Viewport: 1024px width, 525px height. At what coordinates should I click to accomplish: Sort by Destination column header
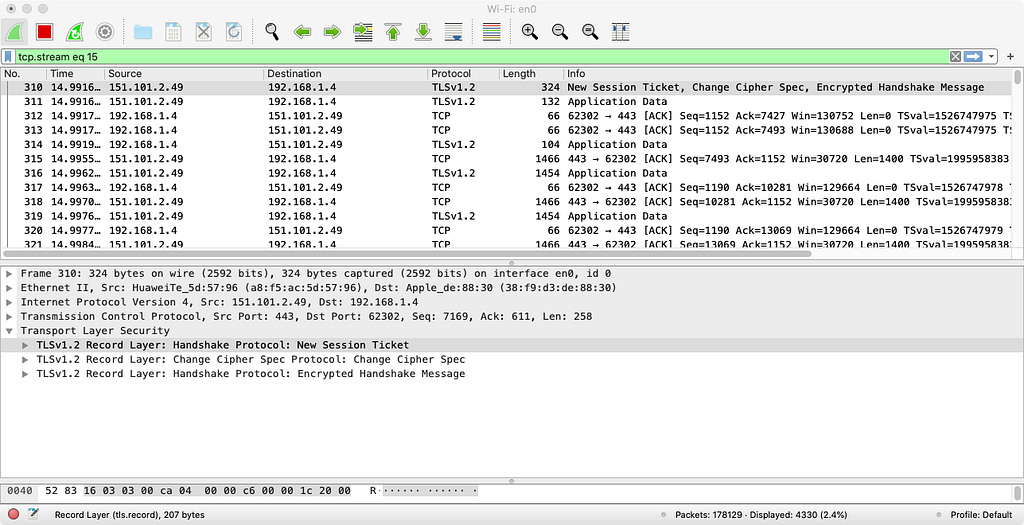tap(345, 74)
